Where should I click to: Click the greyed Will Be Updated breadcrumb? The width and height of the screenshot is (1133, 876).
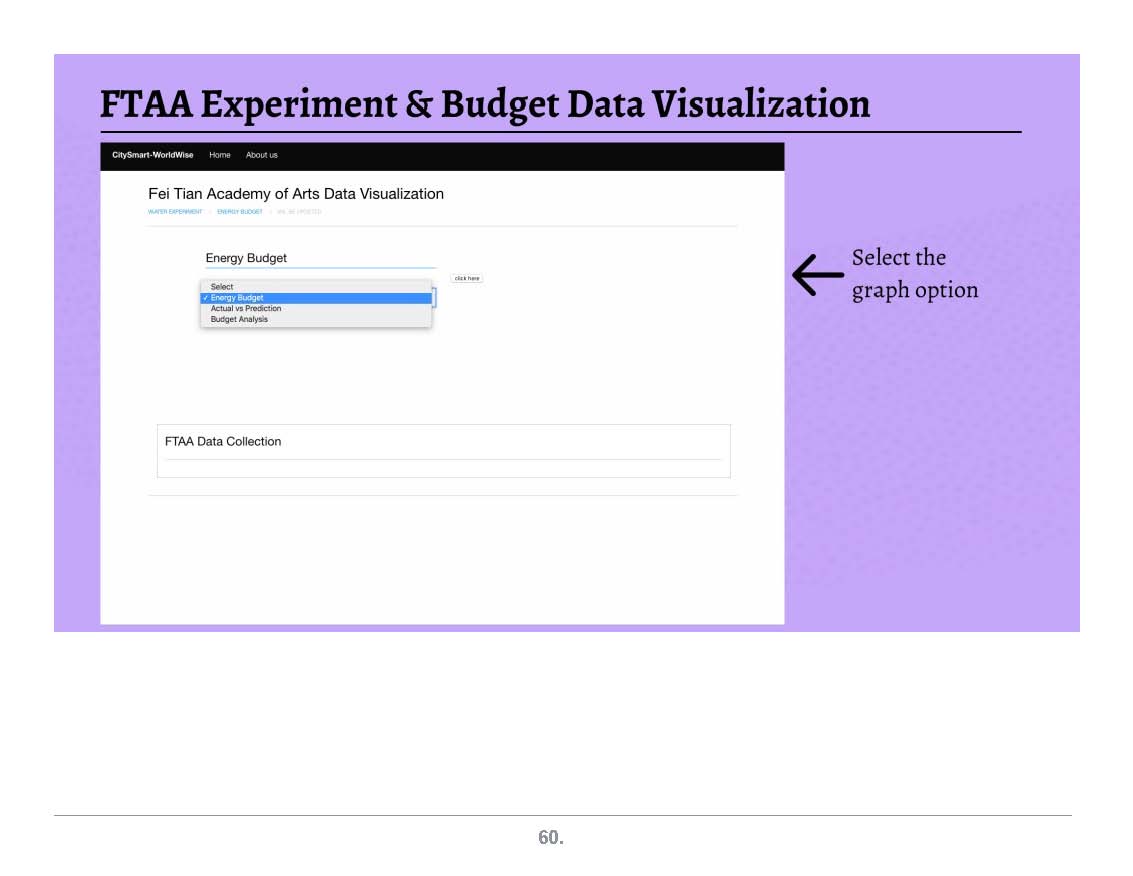pos(299,212)
